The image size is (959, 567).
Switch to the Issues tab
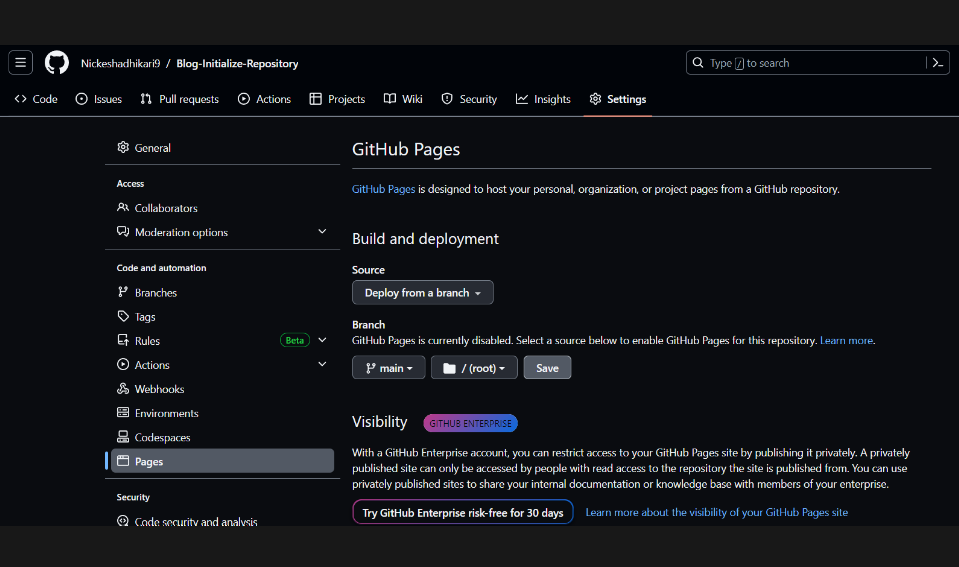point(98,99)
